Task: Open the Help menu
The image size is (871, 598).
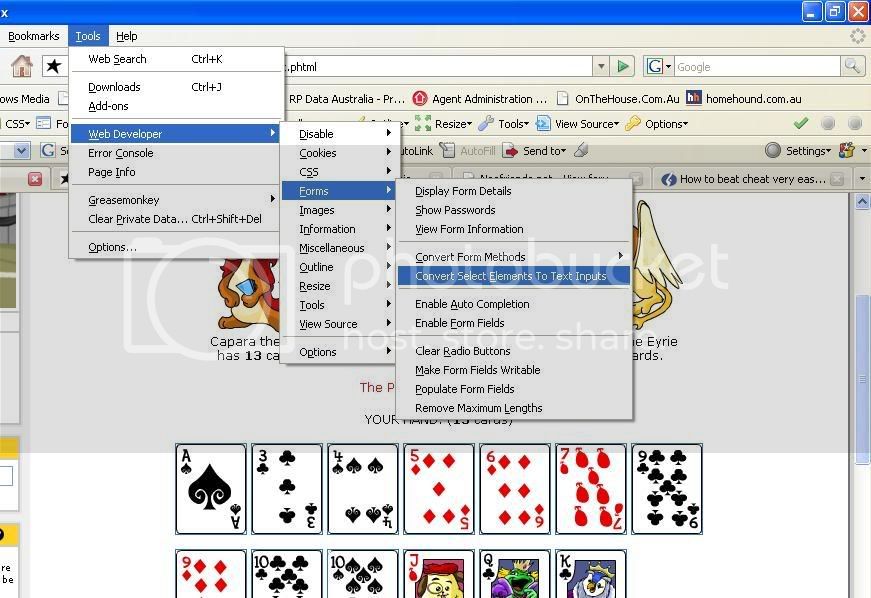Action: tap(126, 36)
